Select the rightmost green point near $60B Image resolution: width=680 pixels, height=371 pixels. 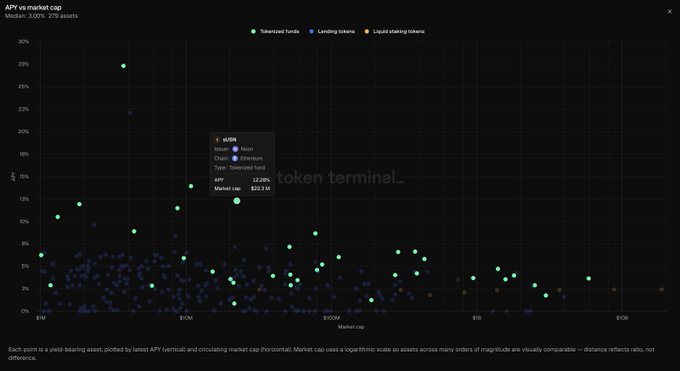tap(588, 279)
